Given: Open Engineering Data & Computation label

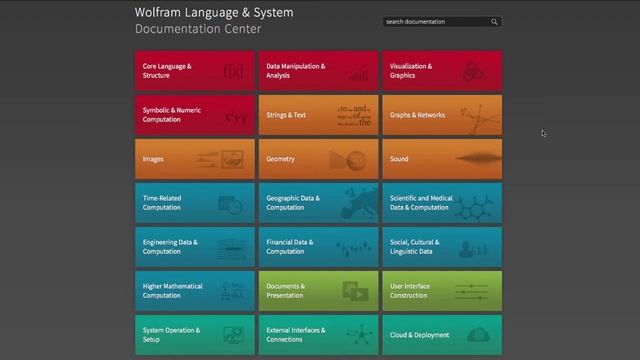Looking at the screenshot, I should 170,247.
